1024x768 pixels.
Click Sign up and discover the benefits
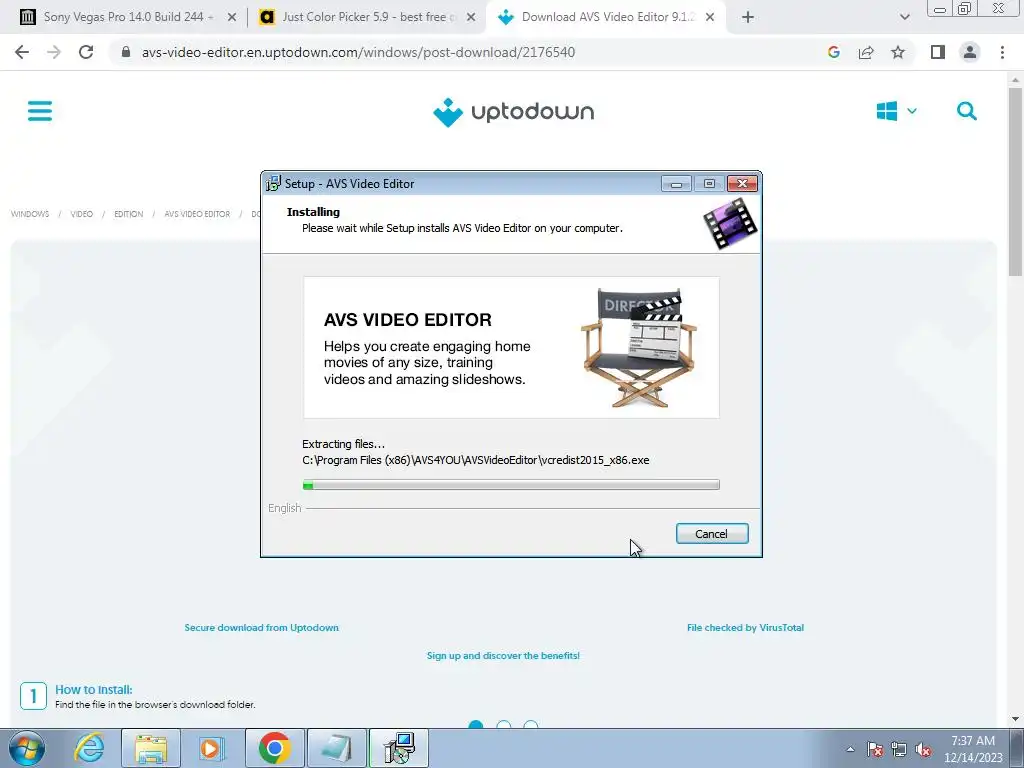(503, 656)
